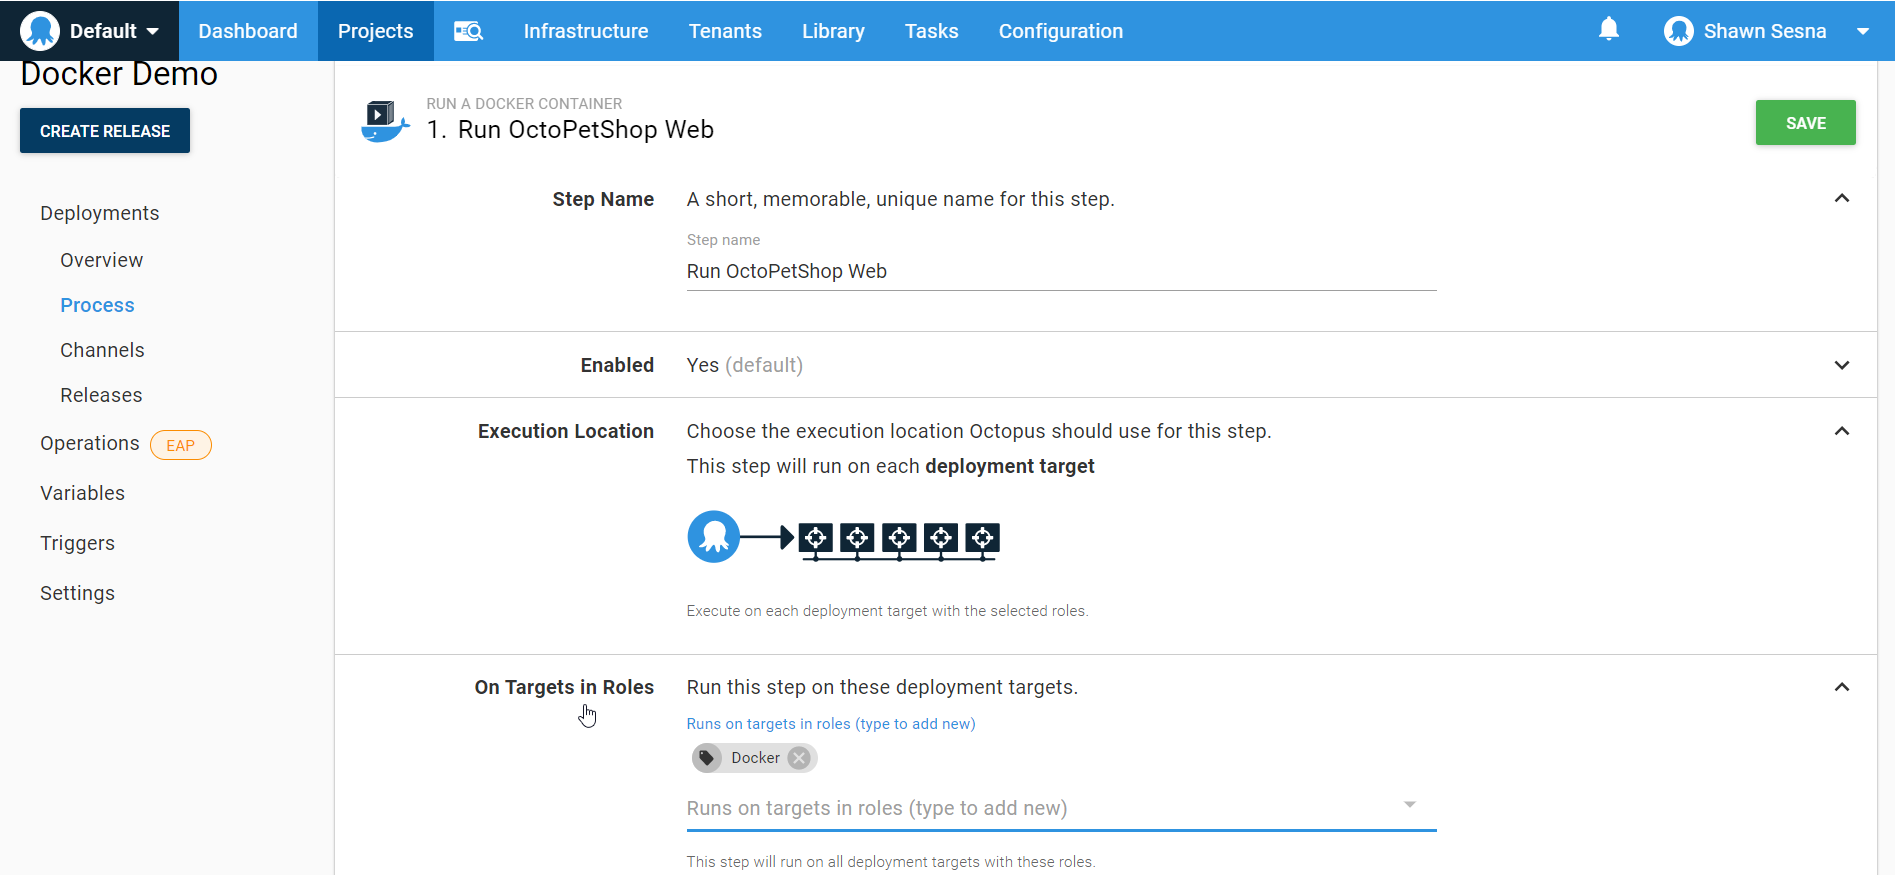This screenshot has width=1895, height=875.
Task: Click the tag icon on Docker chip
Action: point(707,758)
